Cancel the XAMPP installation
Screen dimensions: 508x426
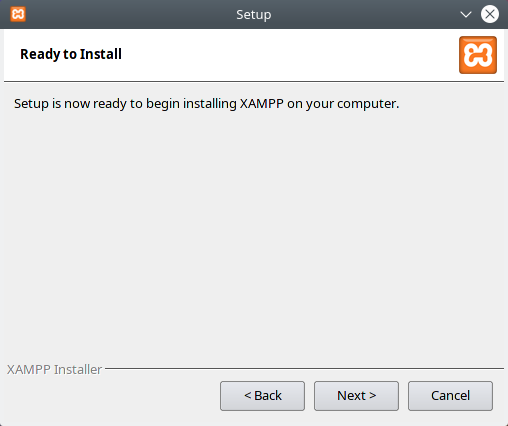pyautogui.click(x=450, y=396)
